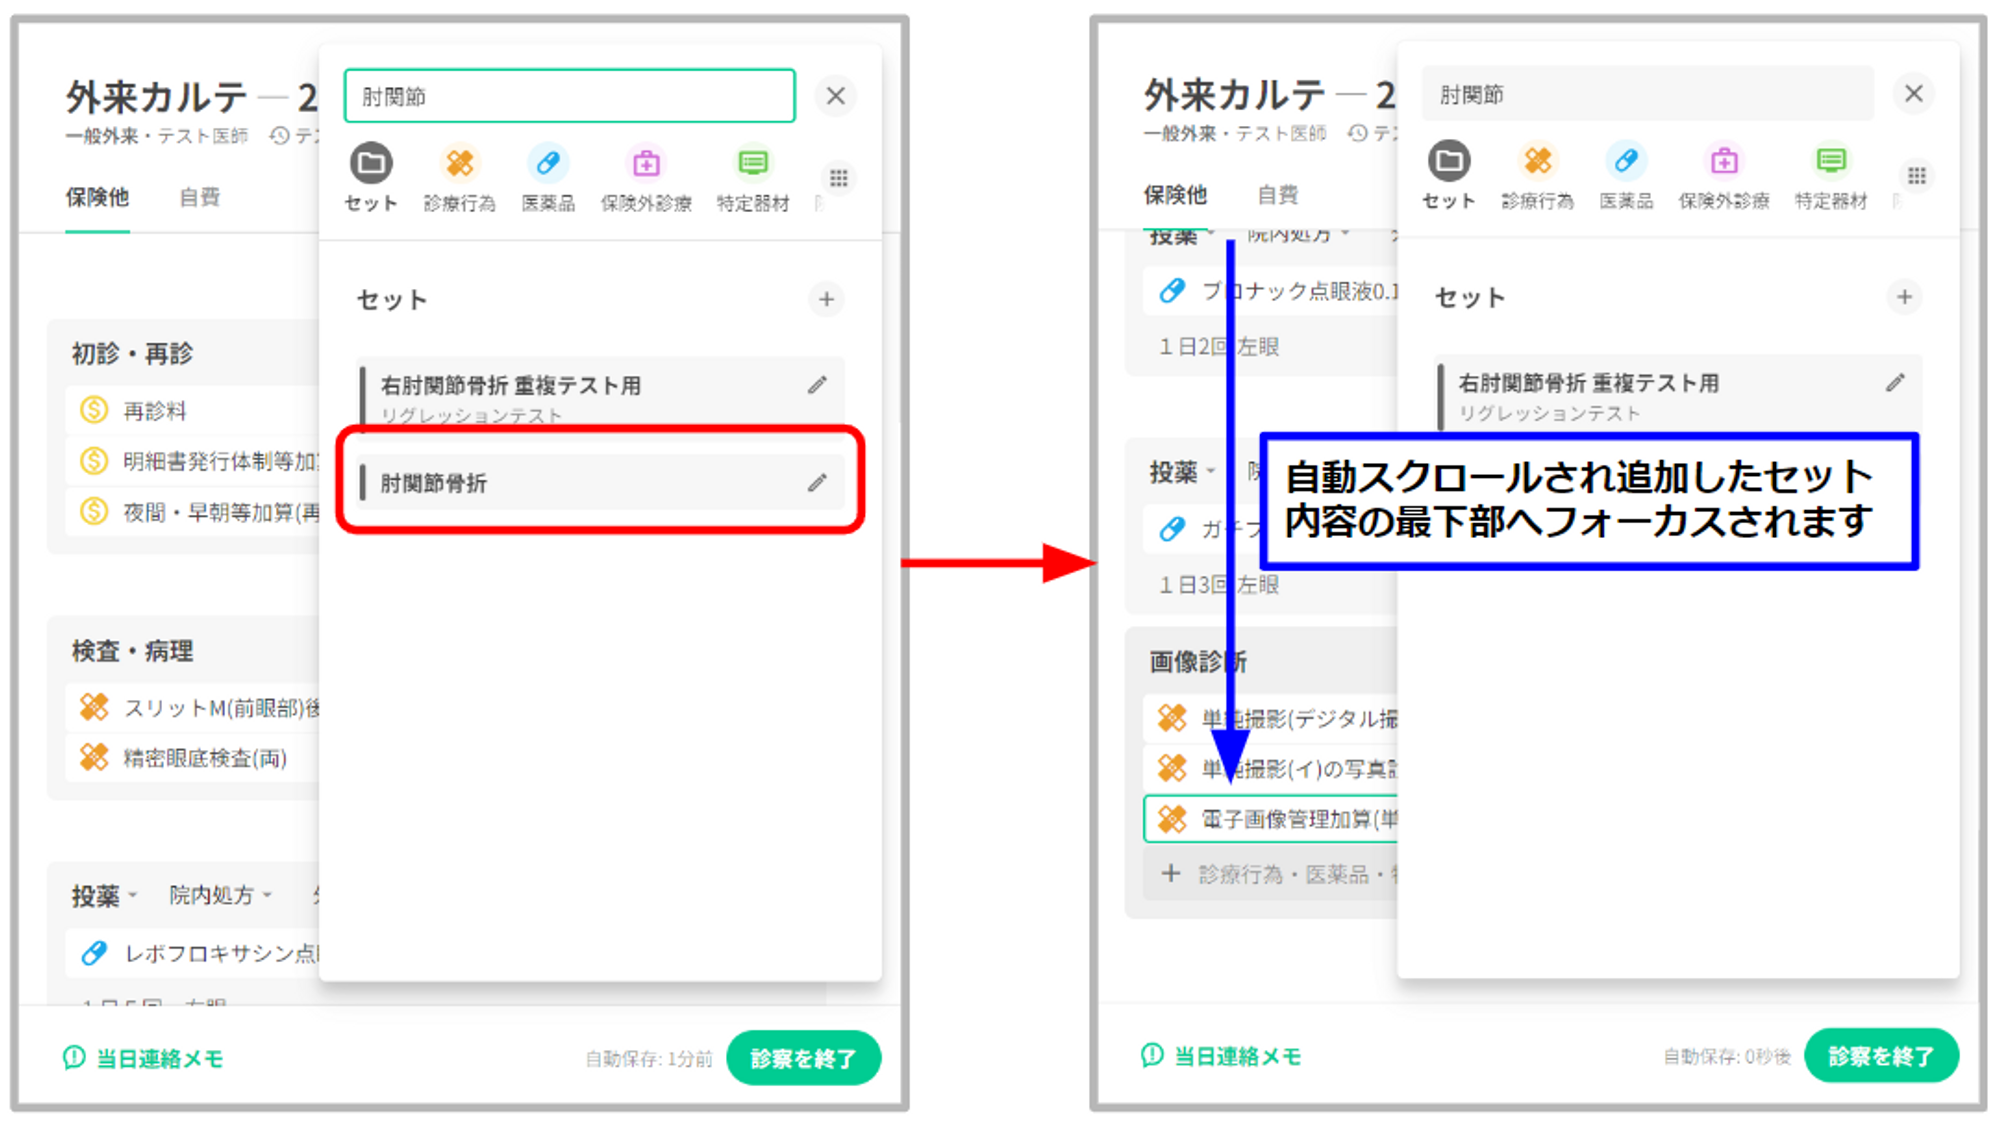Click the 当日連絡メモ icon in right screenshot

point(1152,1055)
